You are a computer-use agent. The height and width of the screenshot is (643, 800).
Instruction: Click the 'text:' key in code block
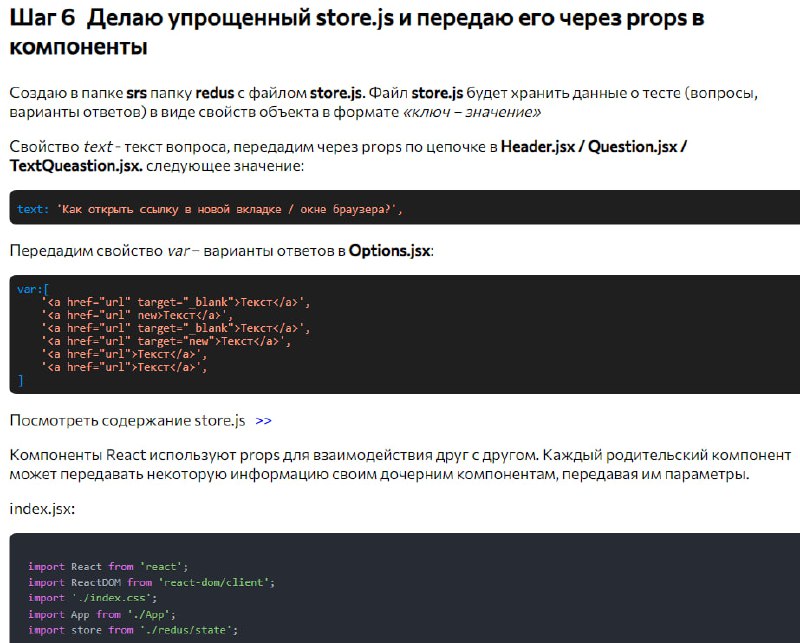pos(33,209)
